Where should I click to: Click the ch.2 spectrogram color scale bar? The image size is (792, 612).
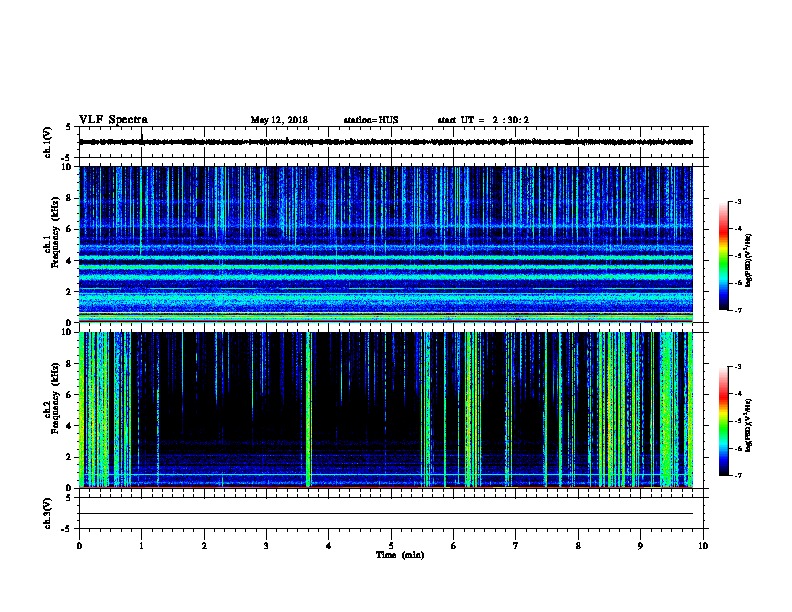[x=724, y=421]
